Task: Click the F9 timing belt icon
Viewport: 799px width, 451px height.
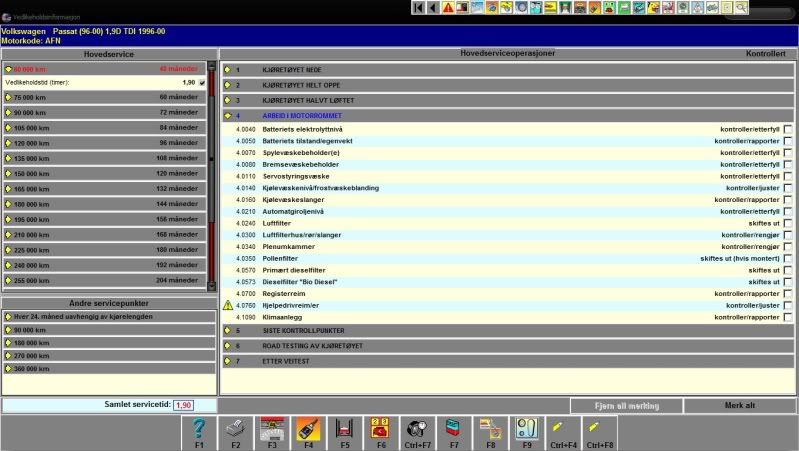Action: [527, 430]
